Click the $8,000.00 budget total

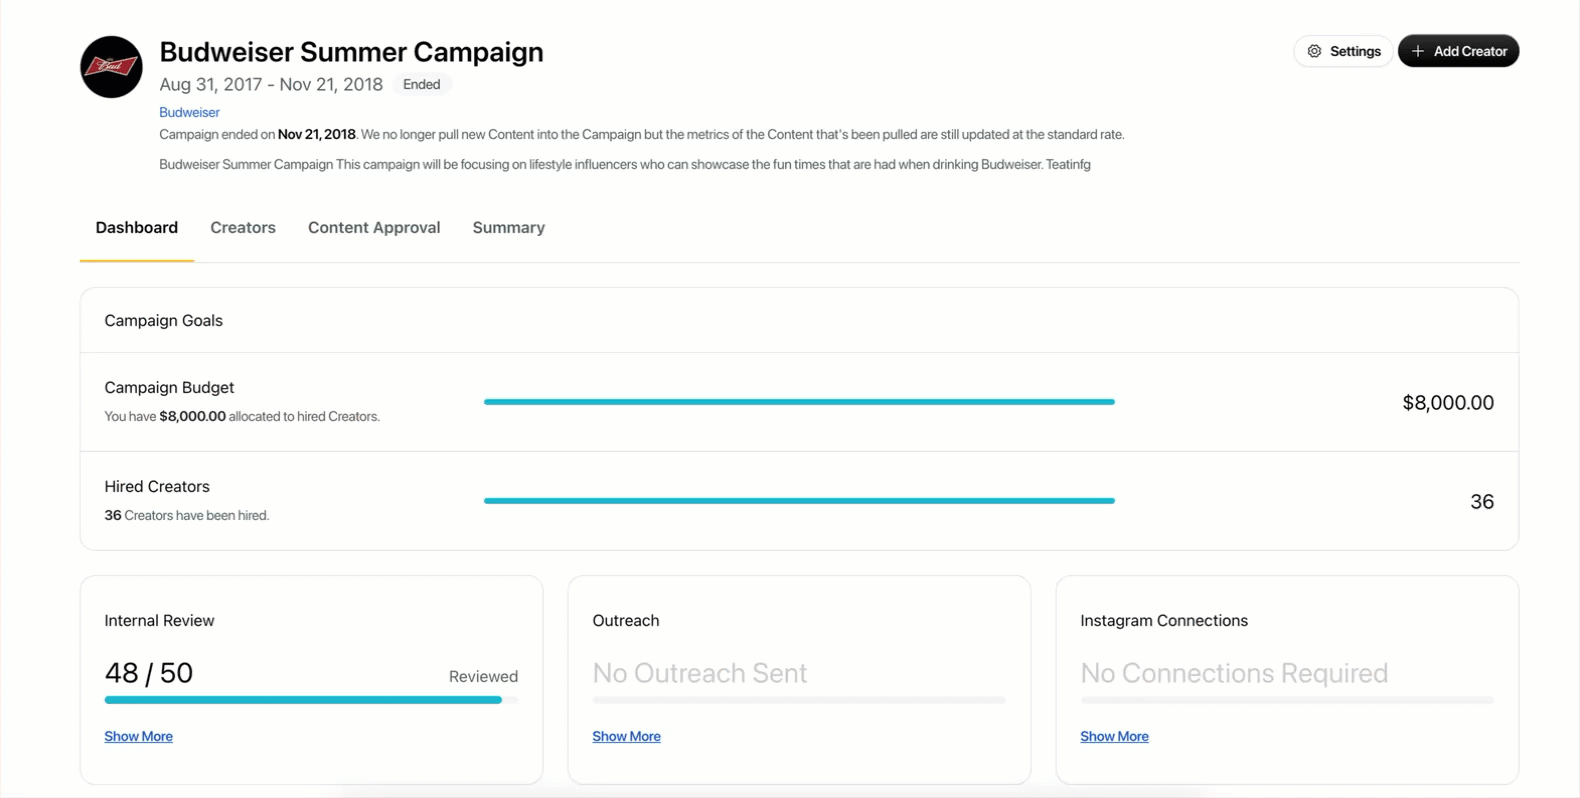1448,403
